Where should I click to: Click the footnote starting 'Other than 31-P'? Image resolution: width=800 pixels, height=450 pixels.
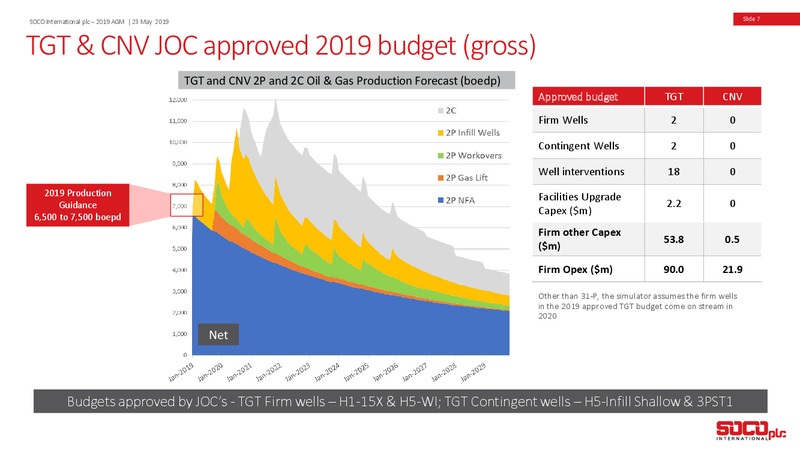638,306
